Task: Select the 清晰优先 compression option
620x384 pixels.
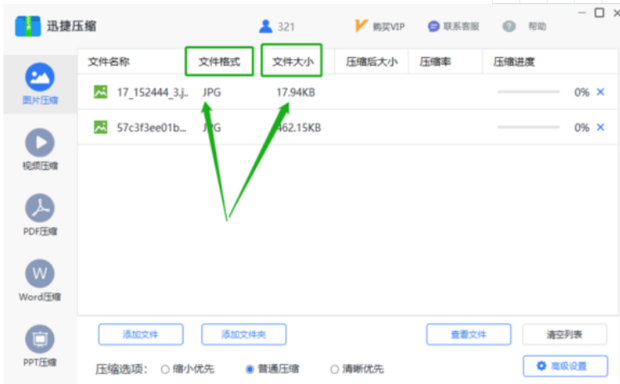Action: tap(335, 369)
